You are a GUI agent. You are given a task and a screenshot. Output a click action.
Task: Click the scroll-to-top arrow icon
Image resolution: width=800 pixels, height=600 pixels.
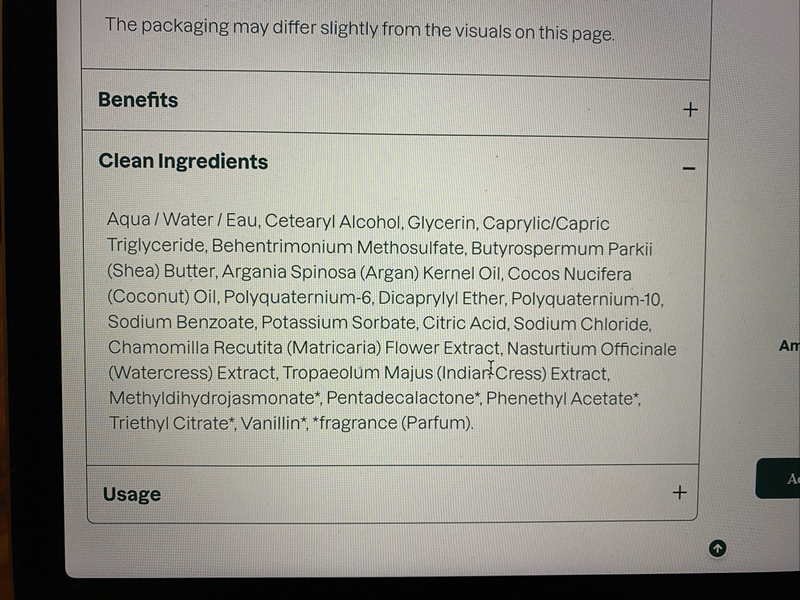718,547
